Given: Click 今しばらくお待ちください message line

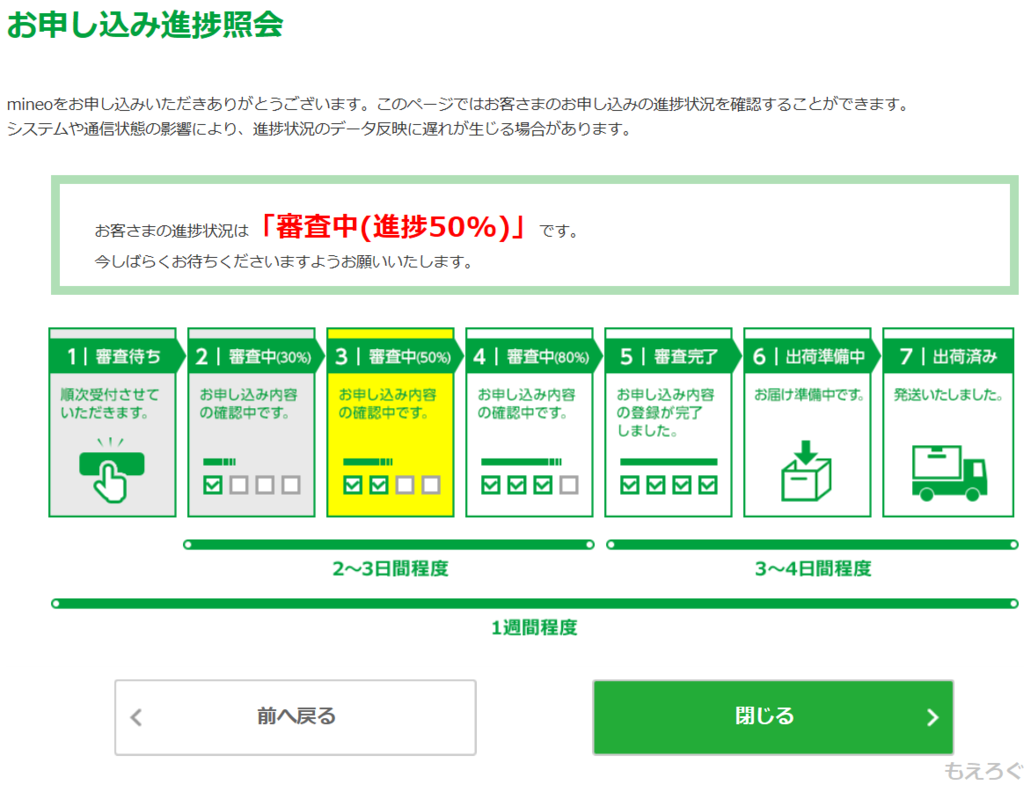Looking at the screenshot, I should coord(283,262).
